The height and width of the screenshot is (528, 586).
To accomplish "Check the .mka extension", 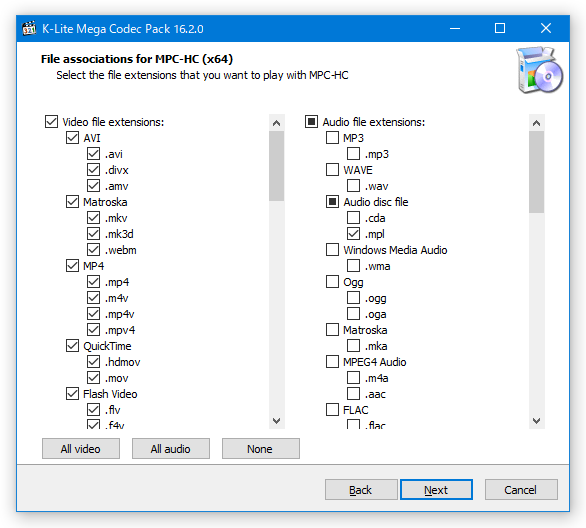I will pos(354,346).
